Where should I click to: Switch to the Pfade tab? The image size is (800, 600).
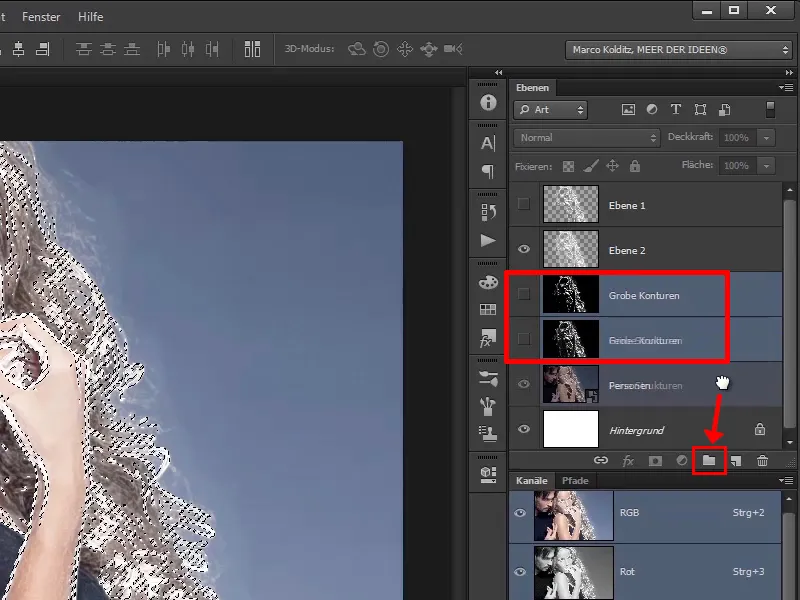tap(575, 481)
